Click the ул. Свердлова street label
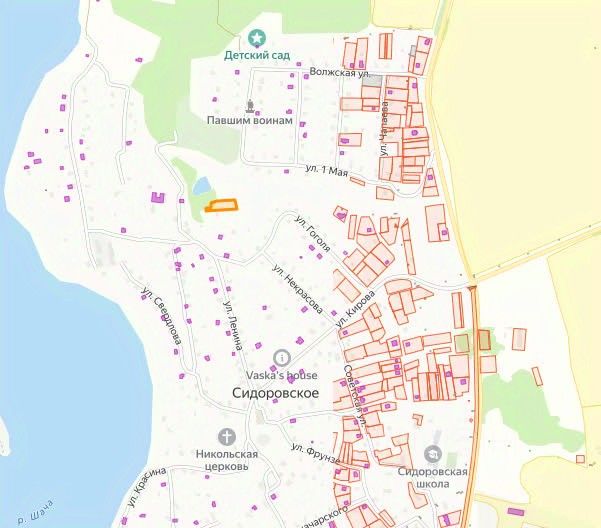601x528 pixels. tap(161, 315)
